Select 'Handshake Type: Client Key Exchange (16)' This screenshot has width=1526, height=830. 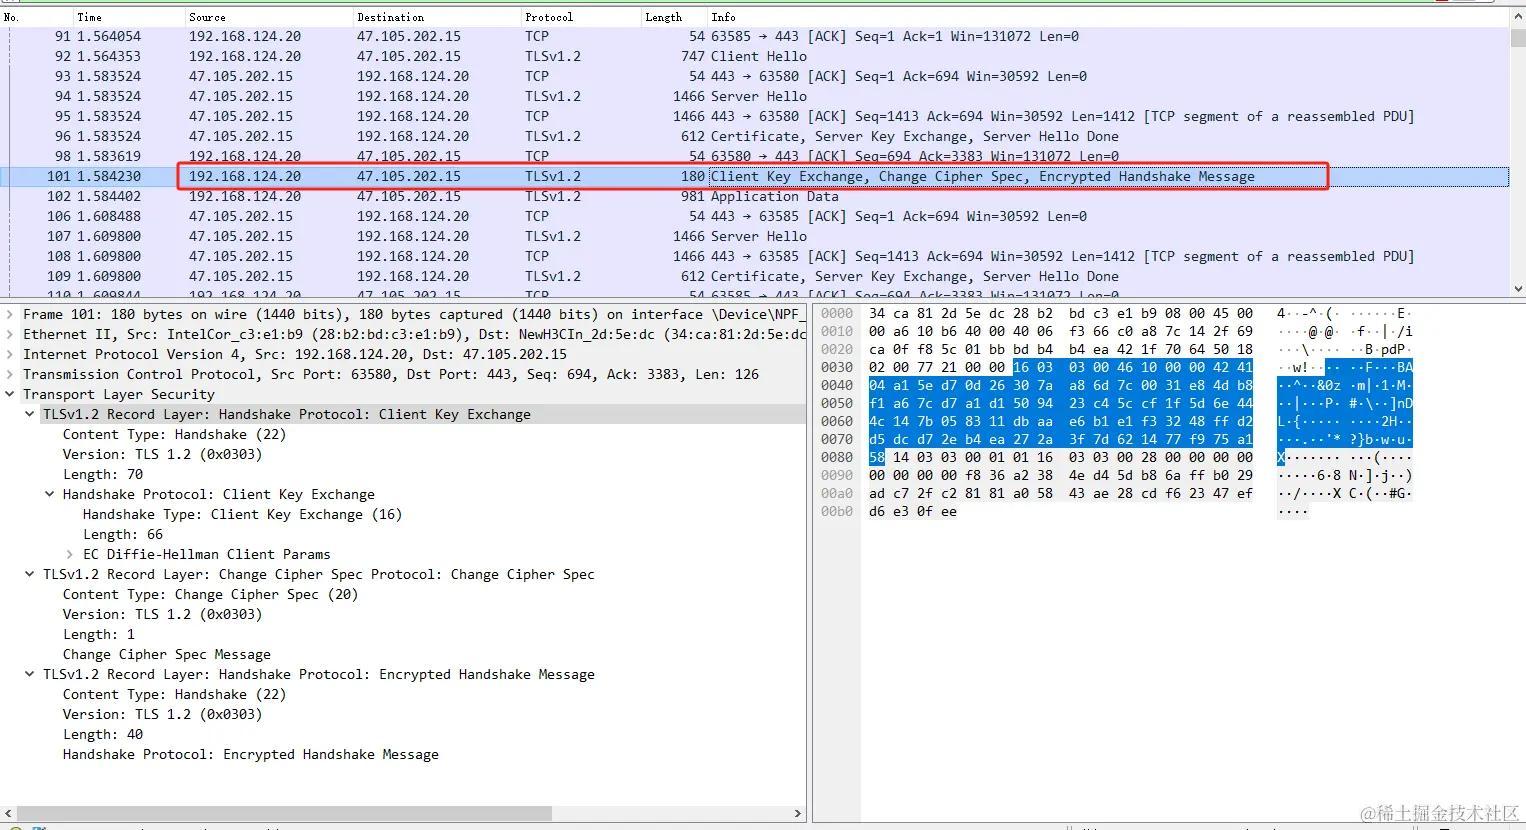click(242, 514)
